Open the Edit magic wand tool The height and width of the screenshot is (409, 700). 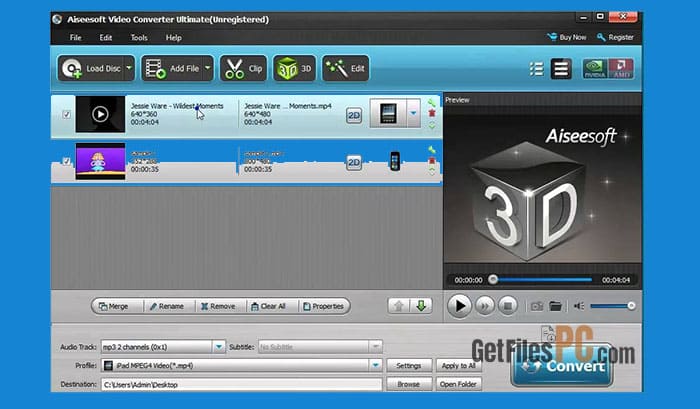pos(346,68)
